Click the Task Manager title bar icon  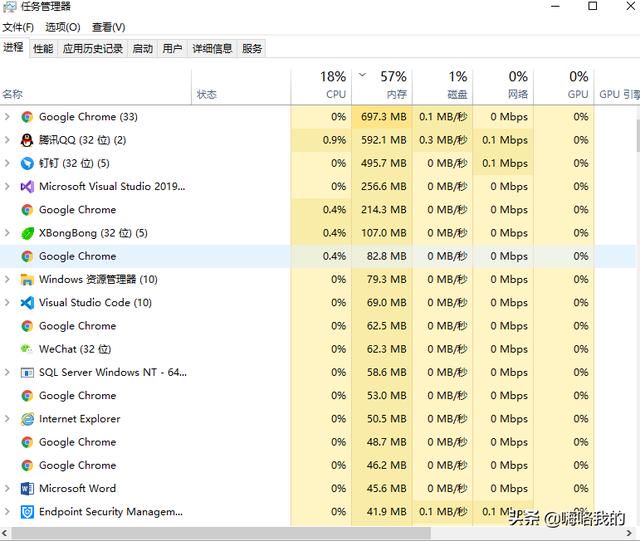point(9,7)
